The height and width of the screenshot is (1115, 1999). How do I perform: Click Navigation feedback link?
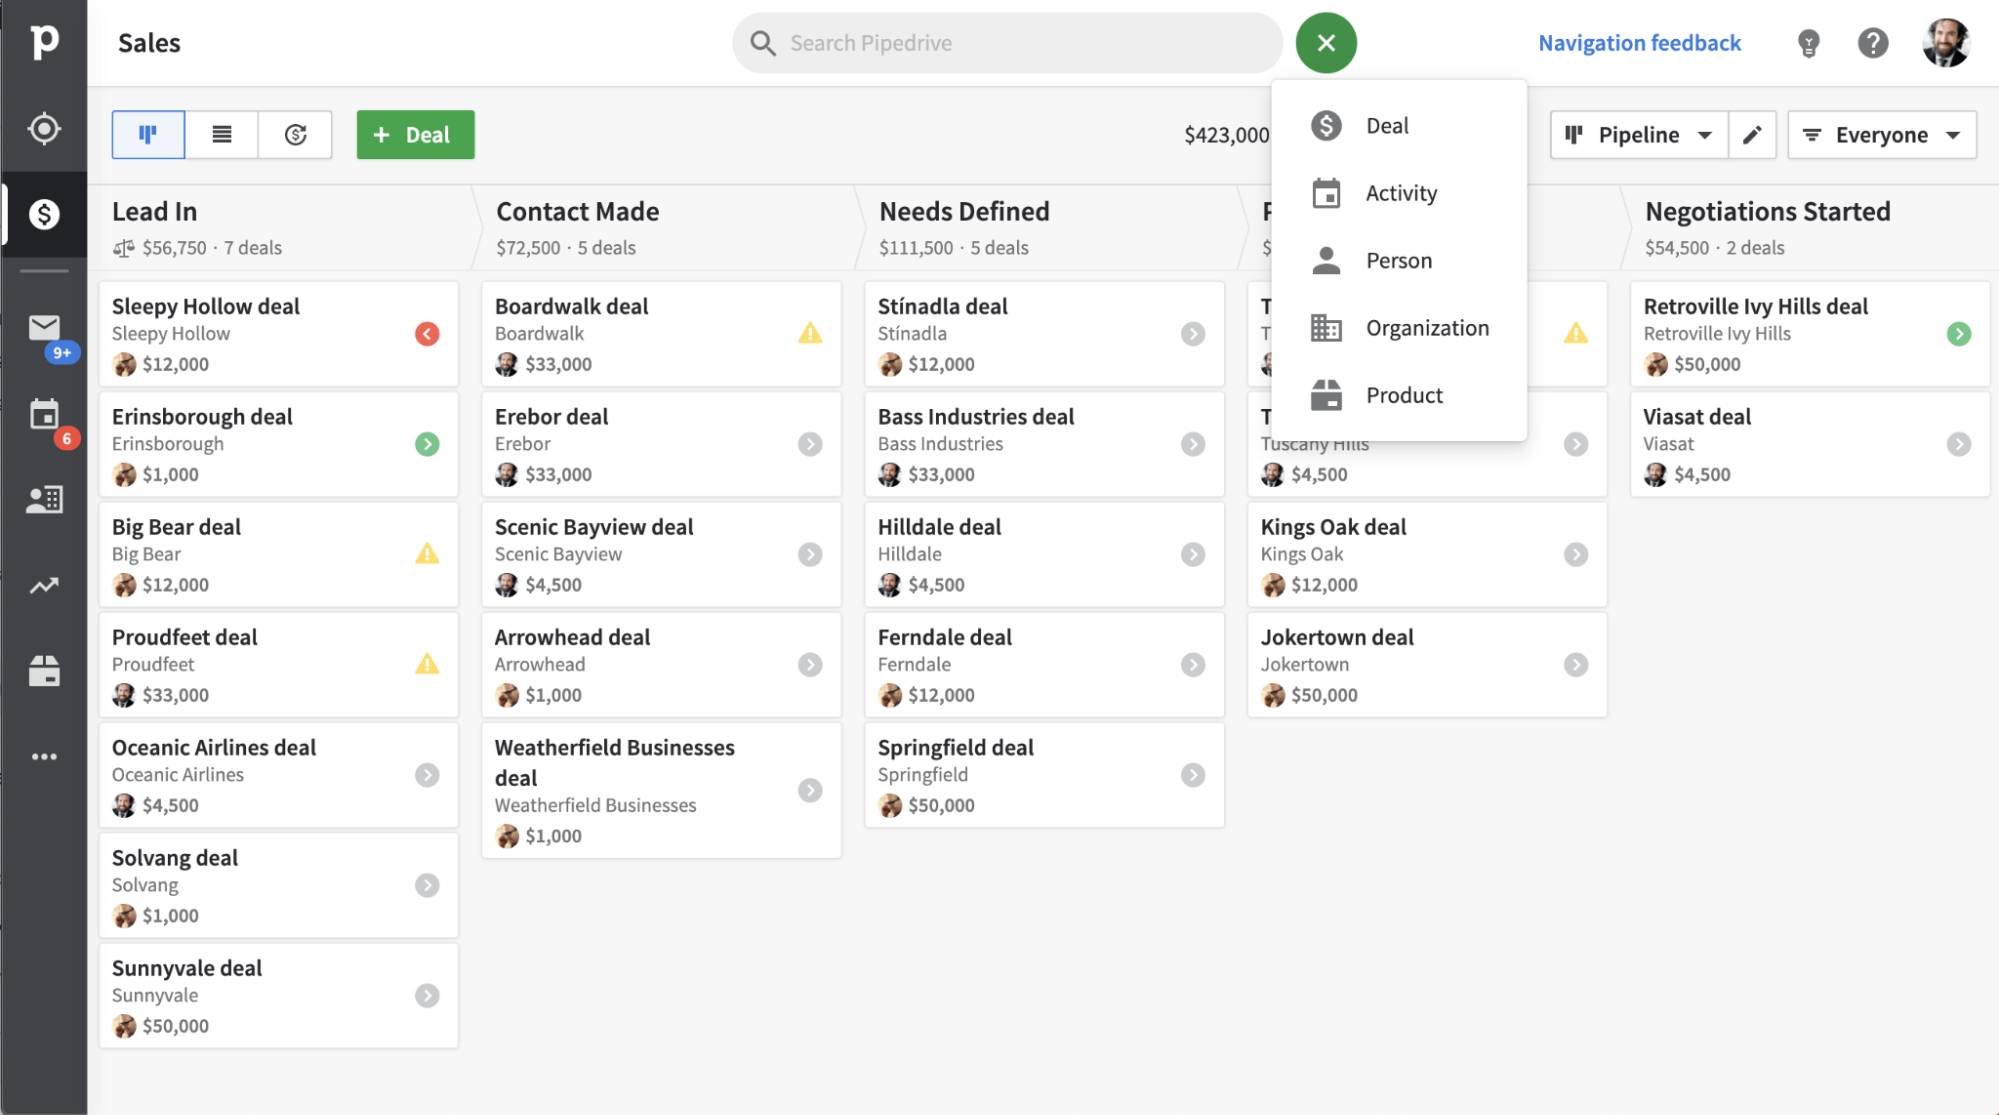pos(1639,41)
